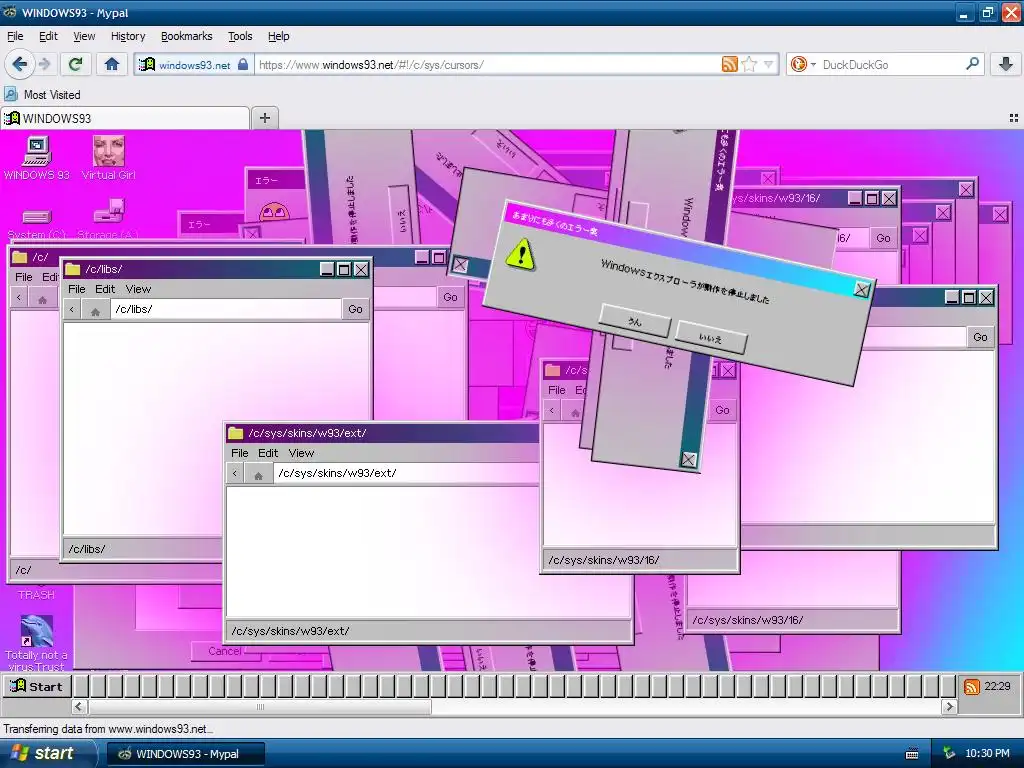Click the back arrow in the /c/ window
The image size is (1024, 768).
[19, 298]
